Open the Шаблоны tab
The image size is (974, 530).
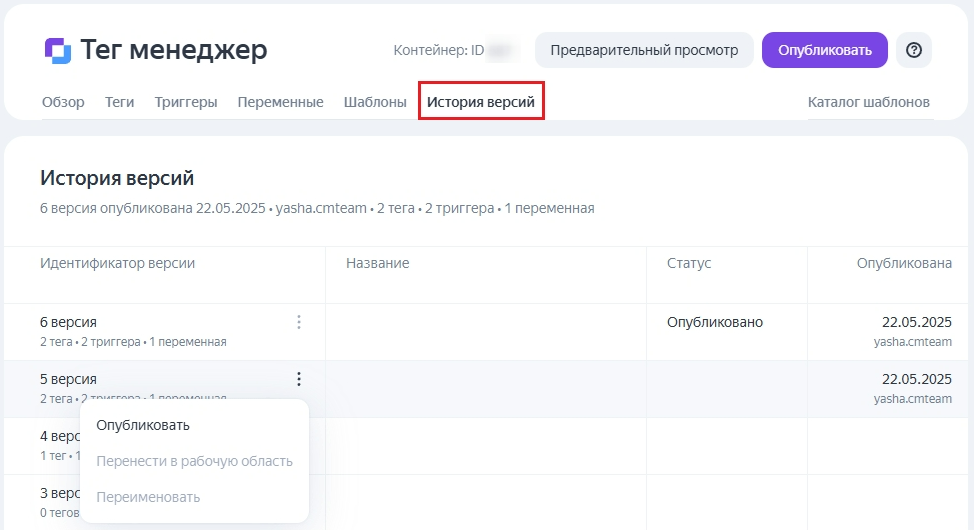pyautogui.click(x=375, y=102)
